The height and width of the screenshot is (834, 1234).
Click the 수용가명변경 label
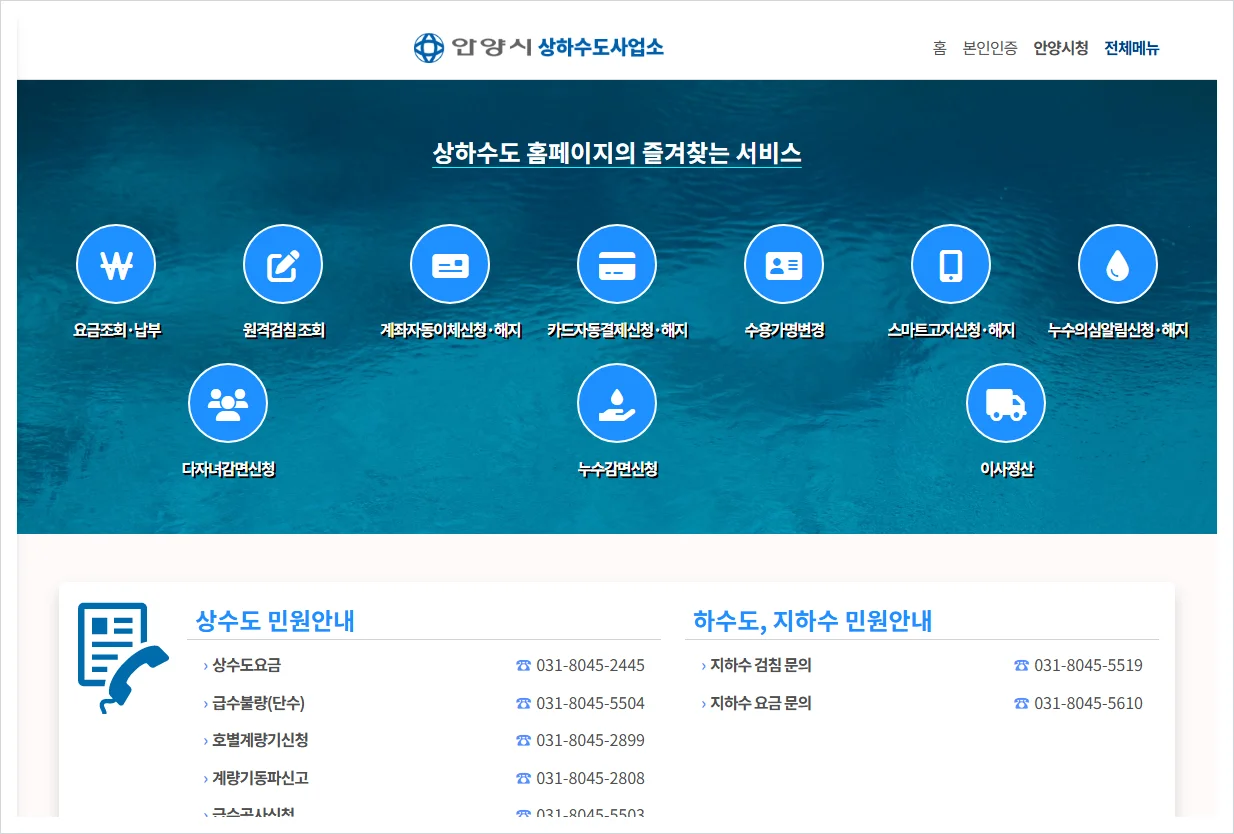tap(784, 330)
